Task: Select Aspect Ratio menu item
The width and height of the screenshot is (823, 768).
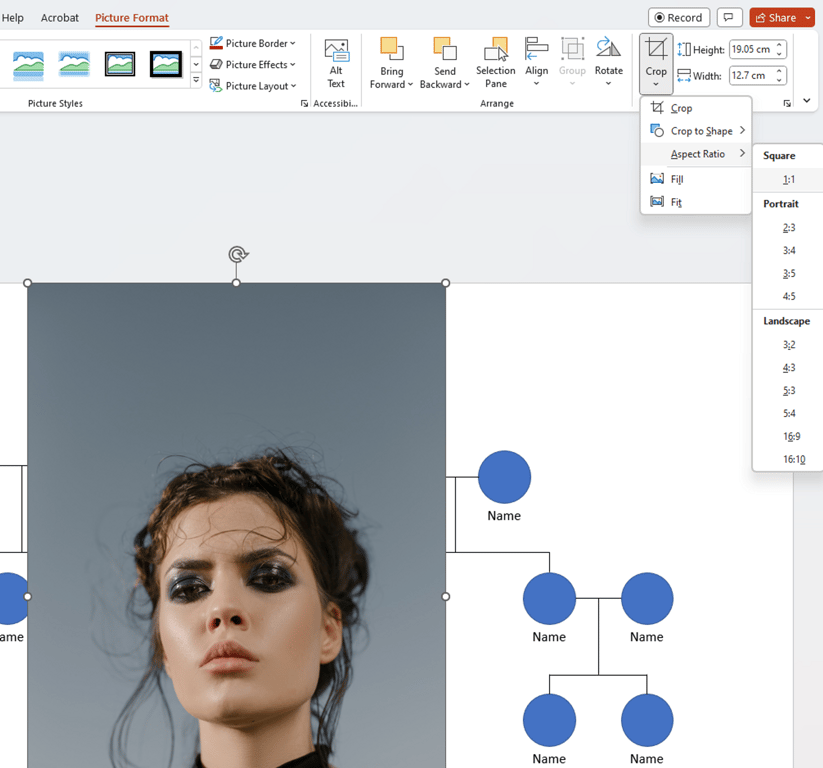Action: (696, 154)
